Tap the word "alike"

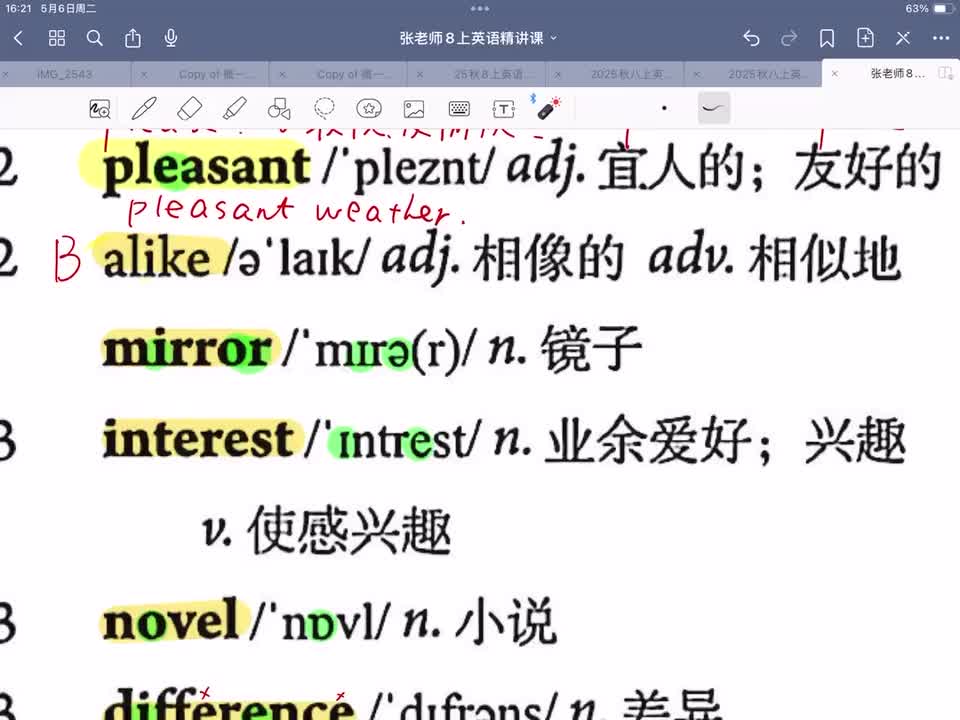point(157,258)
